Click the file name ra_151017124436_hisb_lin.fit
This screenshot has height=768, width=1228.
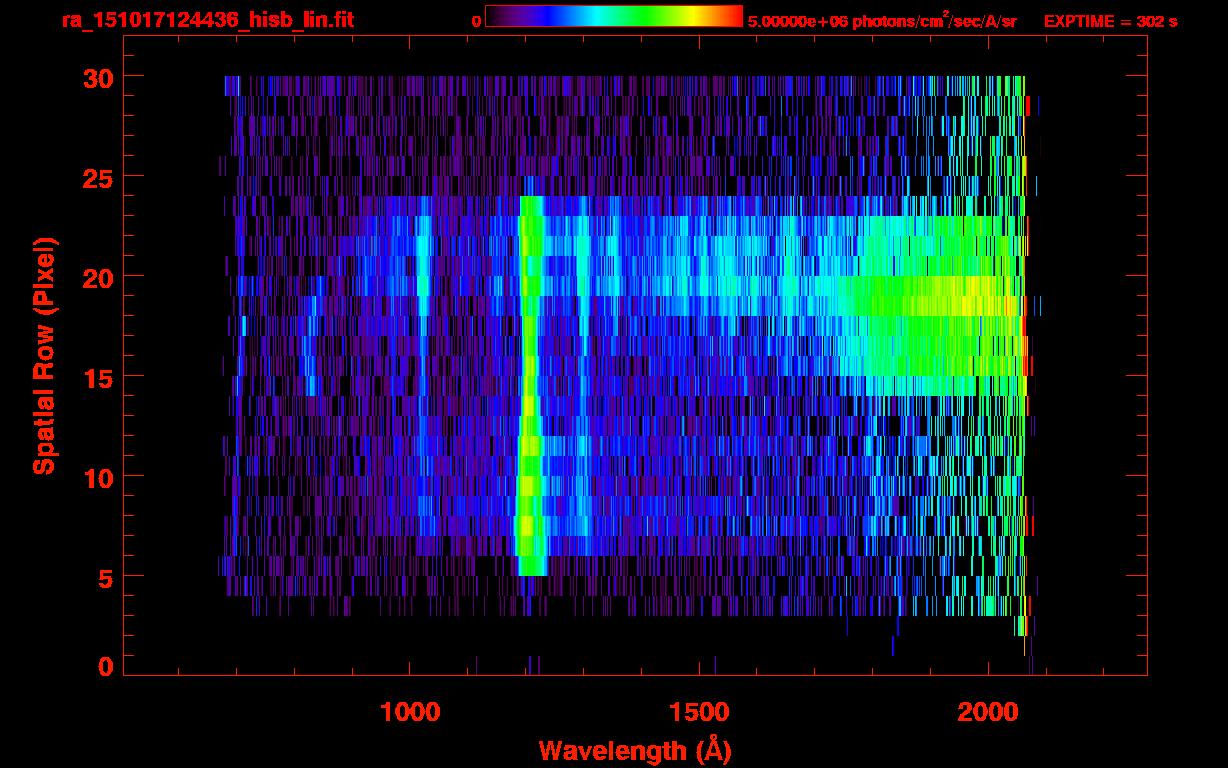click(x=207, y=21)
